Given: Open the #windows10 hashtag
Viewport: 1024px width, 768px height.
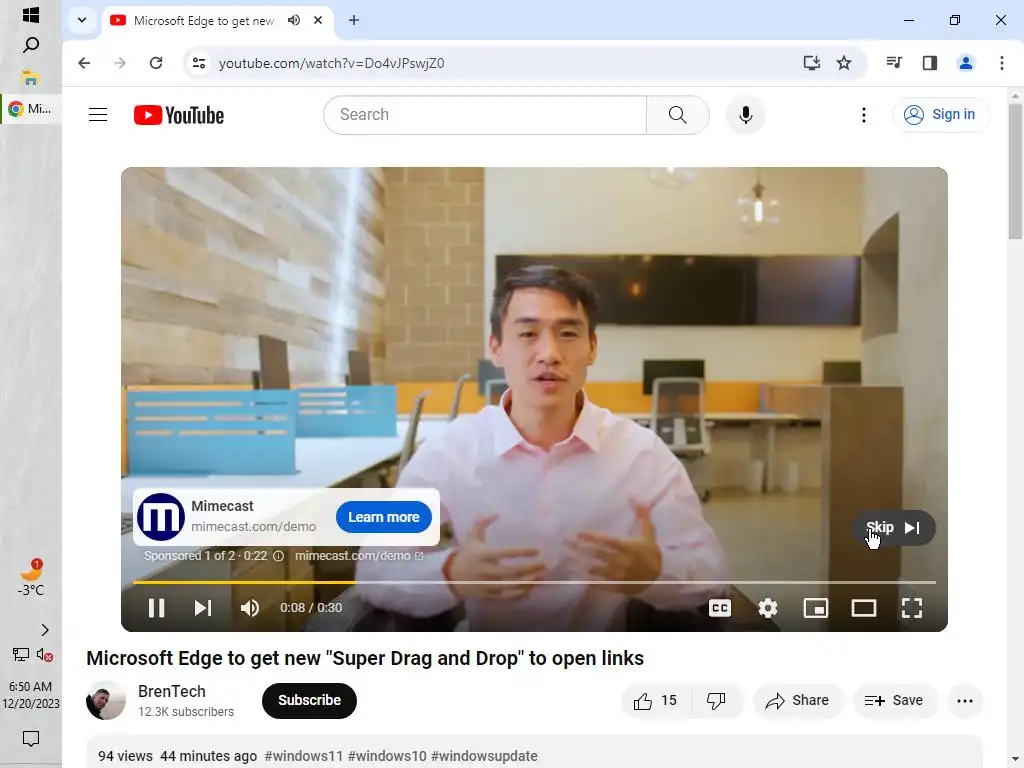Looking at the screenshot, I should [x=387, y=756].
